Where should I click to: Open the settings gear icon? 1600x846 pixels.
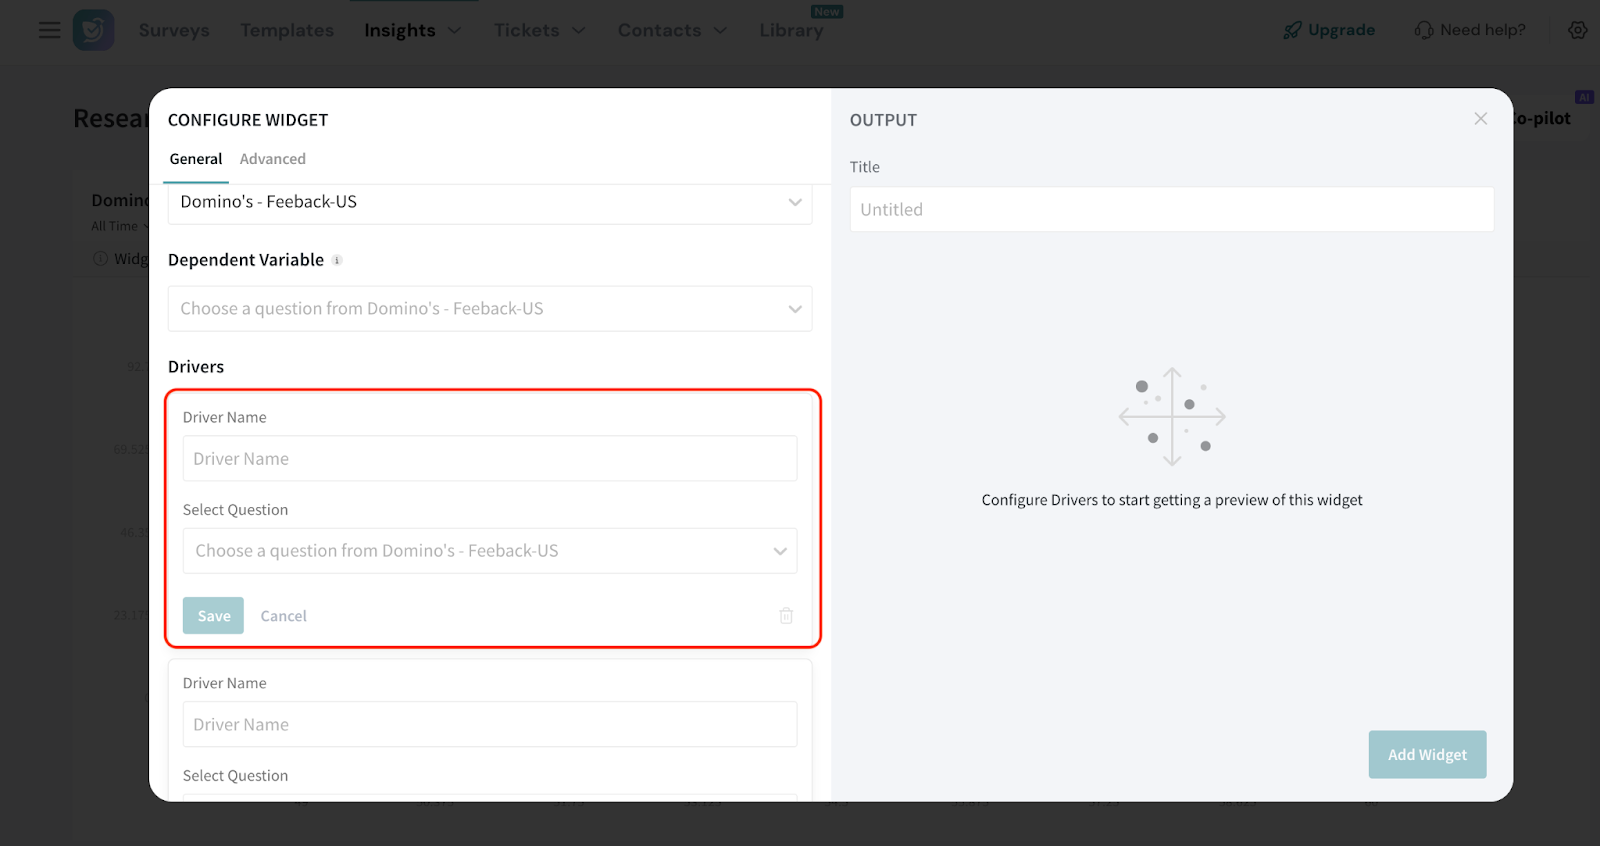pyautogui.click(x=1577, y=30)
